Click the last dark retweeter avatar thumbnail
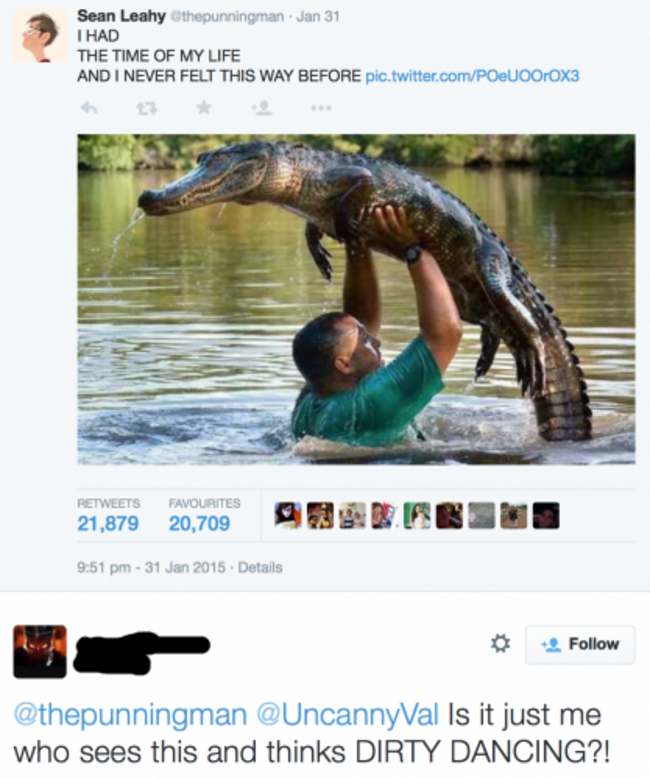 coord(546,515)
